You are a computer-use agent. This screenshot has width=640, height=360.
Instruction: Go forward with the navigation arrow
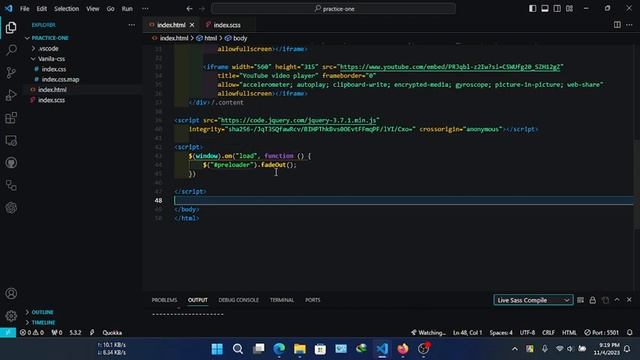click(x=202, y=9)
